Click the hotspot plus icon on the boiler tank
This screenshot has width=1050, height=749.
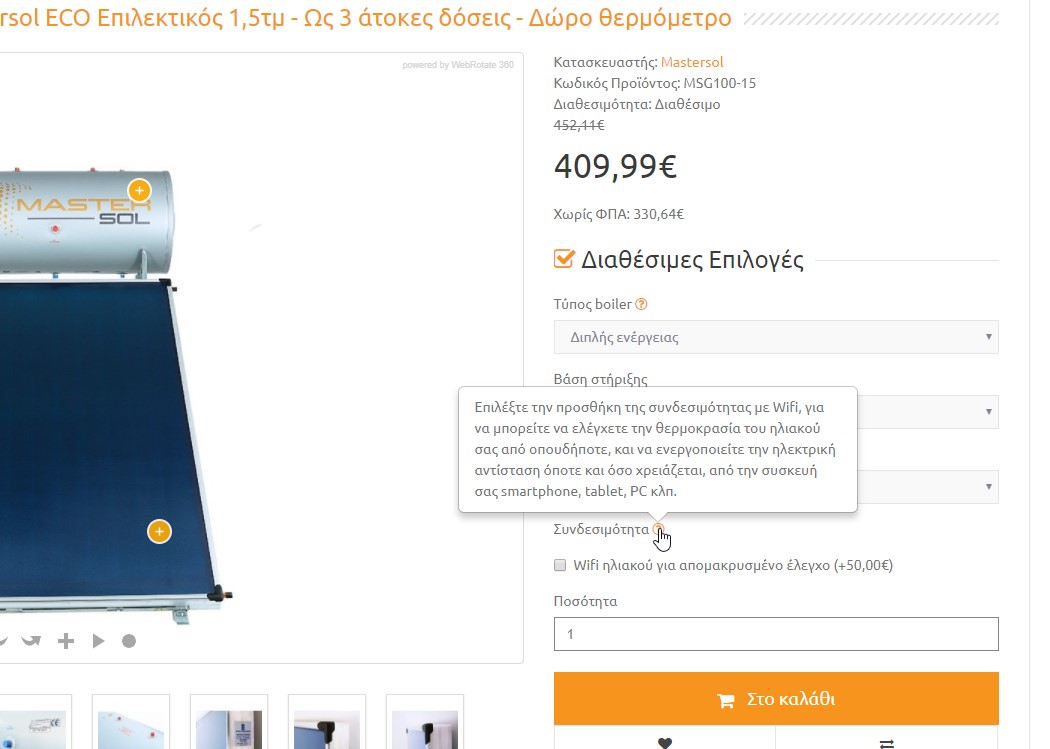pos(139,191)
